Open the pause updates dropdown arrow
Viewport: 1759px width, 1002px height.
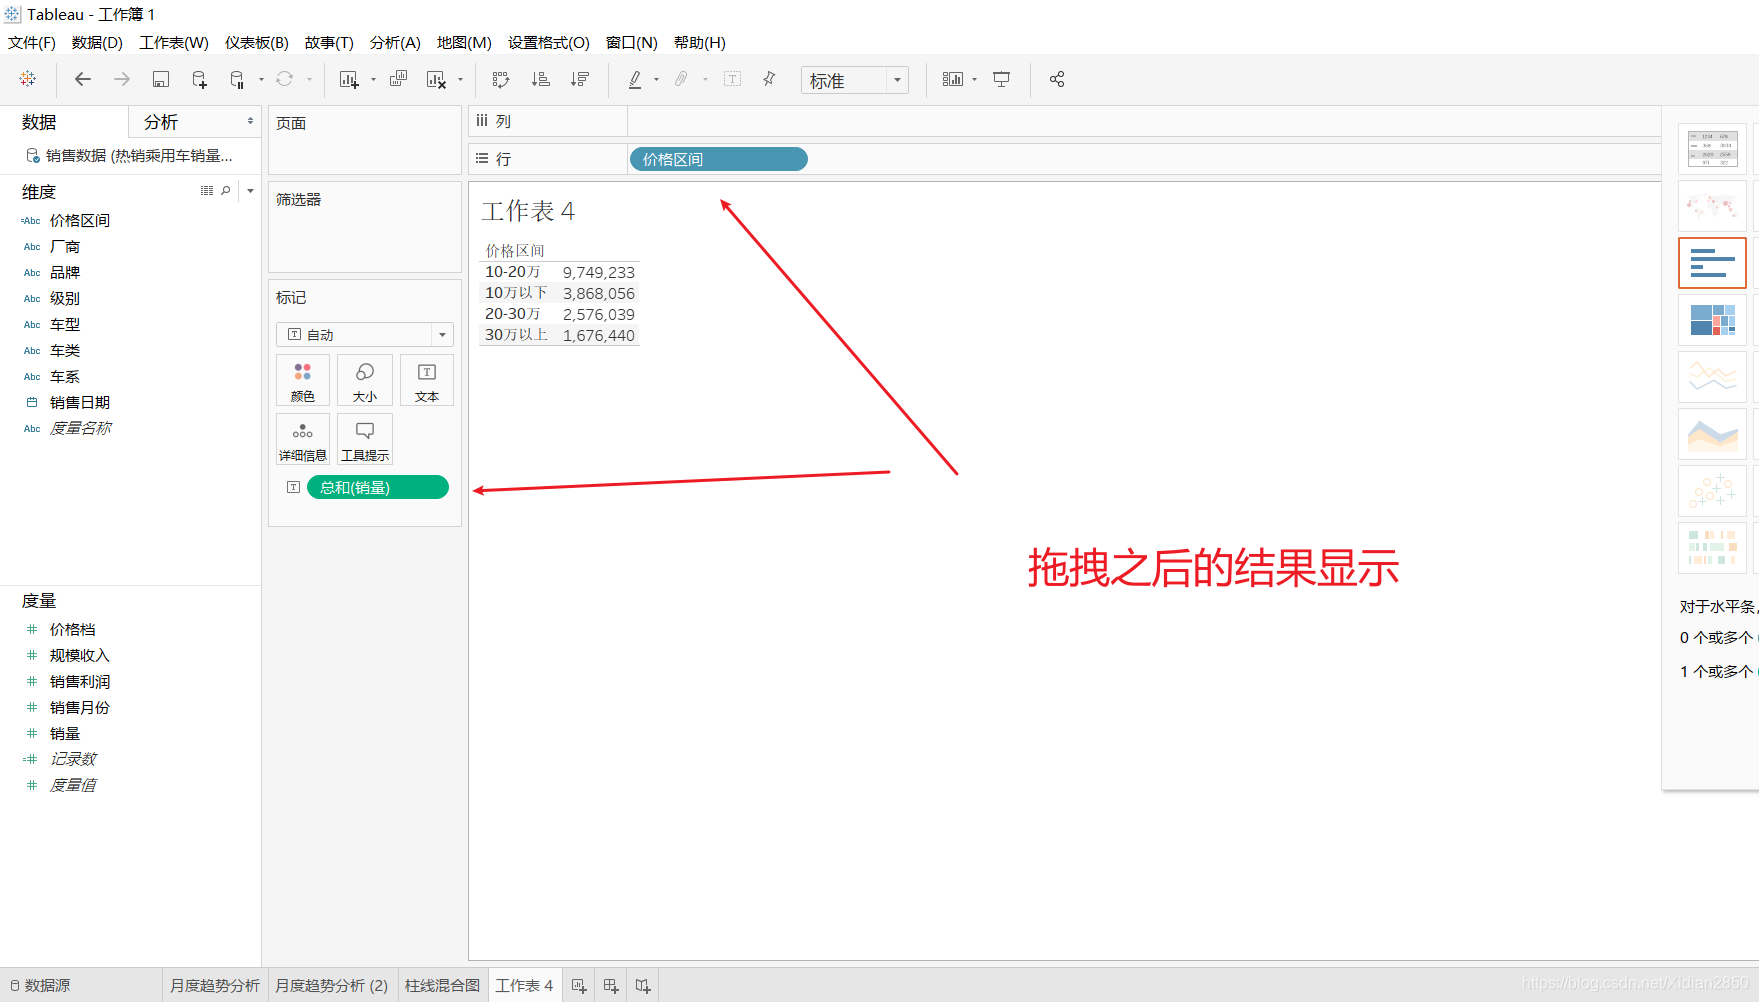click(261, 79)
